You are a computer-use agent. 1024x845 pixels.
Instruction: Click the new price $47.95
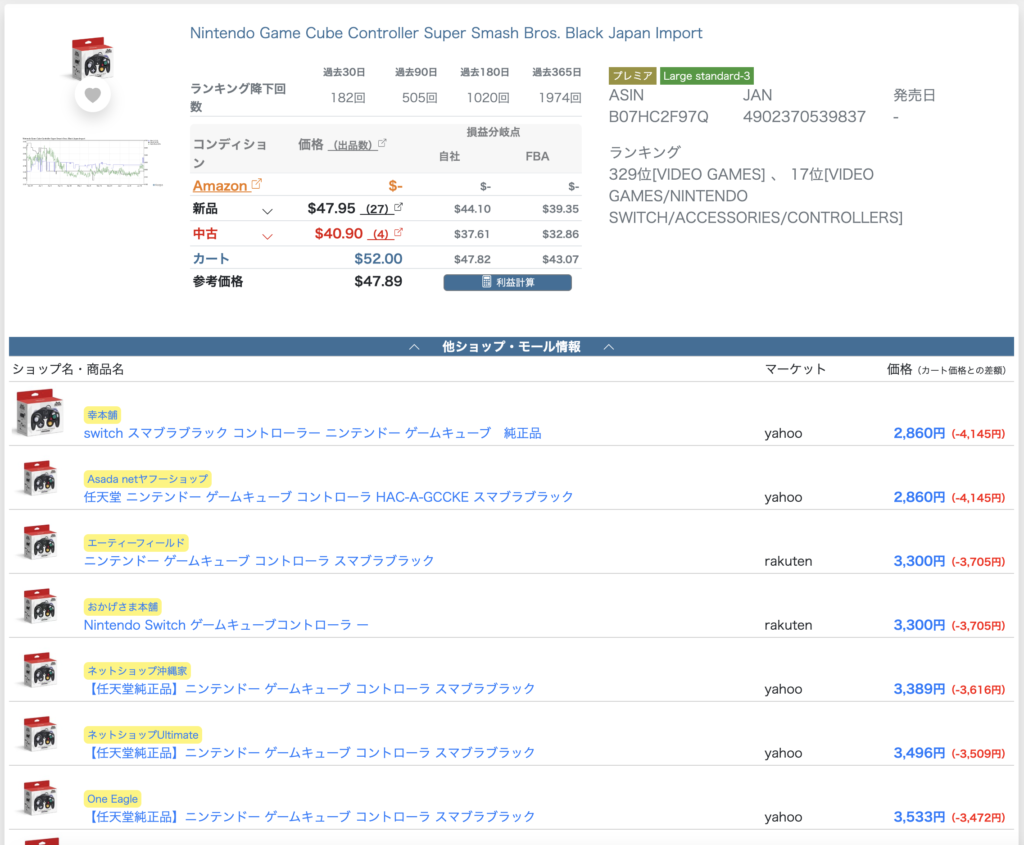(x=331, y=208)
